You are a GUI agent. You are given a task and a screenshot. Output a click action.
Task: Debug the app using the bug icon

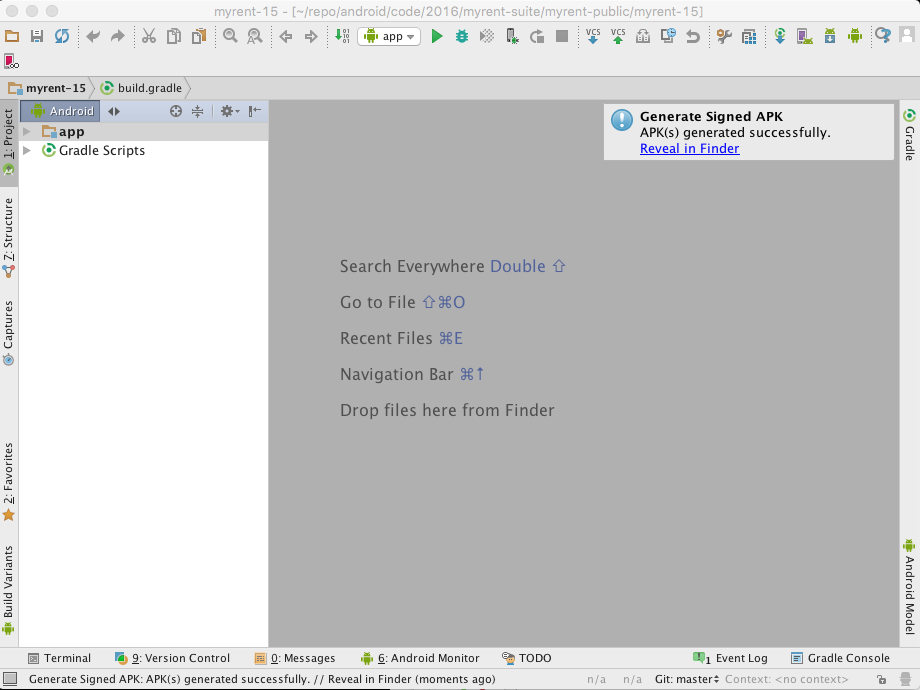[x=461, y=36]
